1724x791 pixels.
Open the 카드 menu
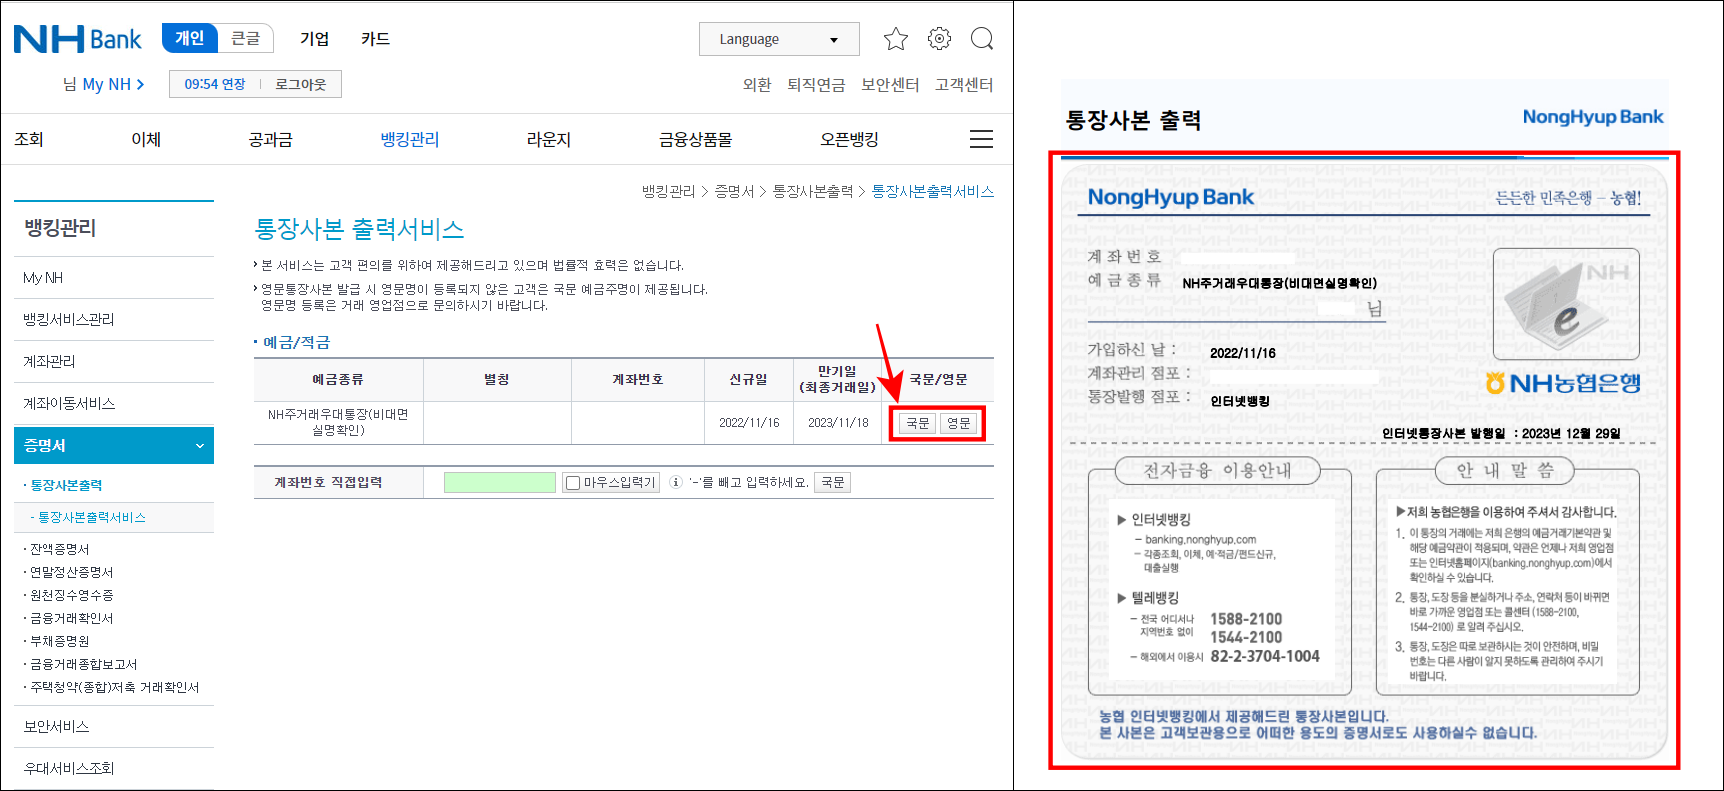click(375, 38)
